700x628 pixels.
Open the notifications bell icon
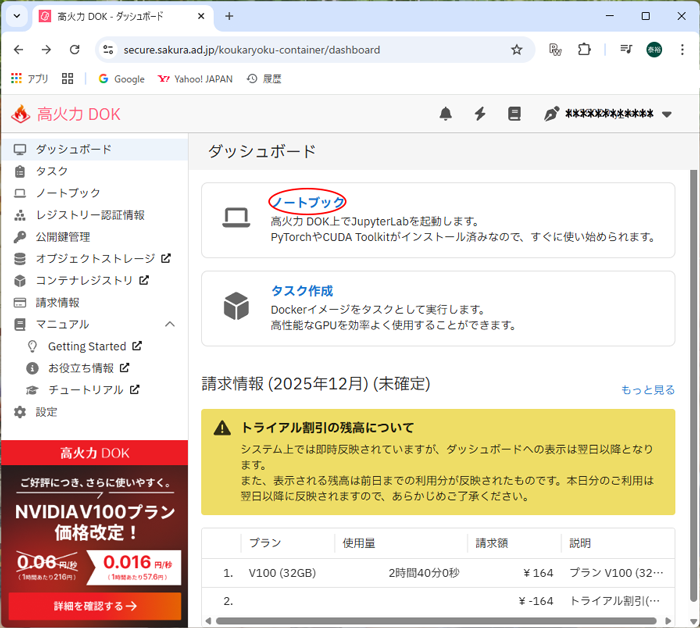(446, 114)
